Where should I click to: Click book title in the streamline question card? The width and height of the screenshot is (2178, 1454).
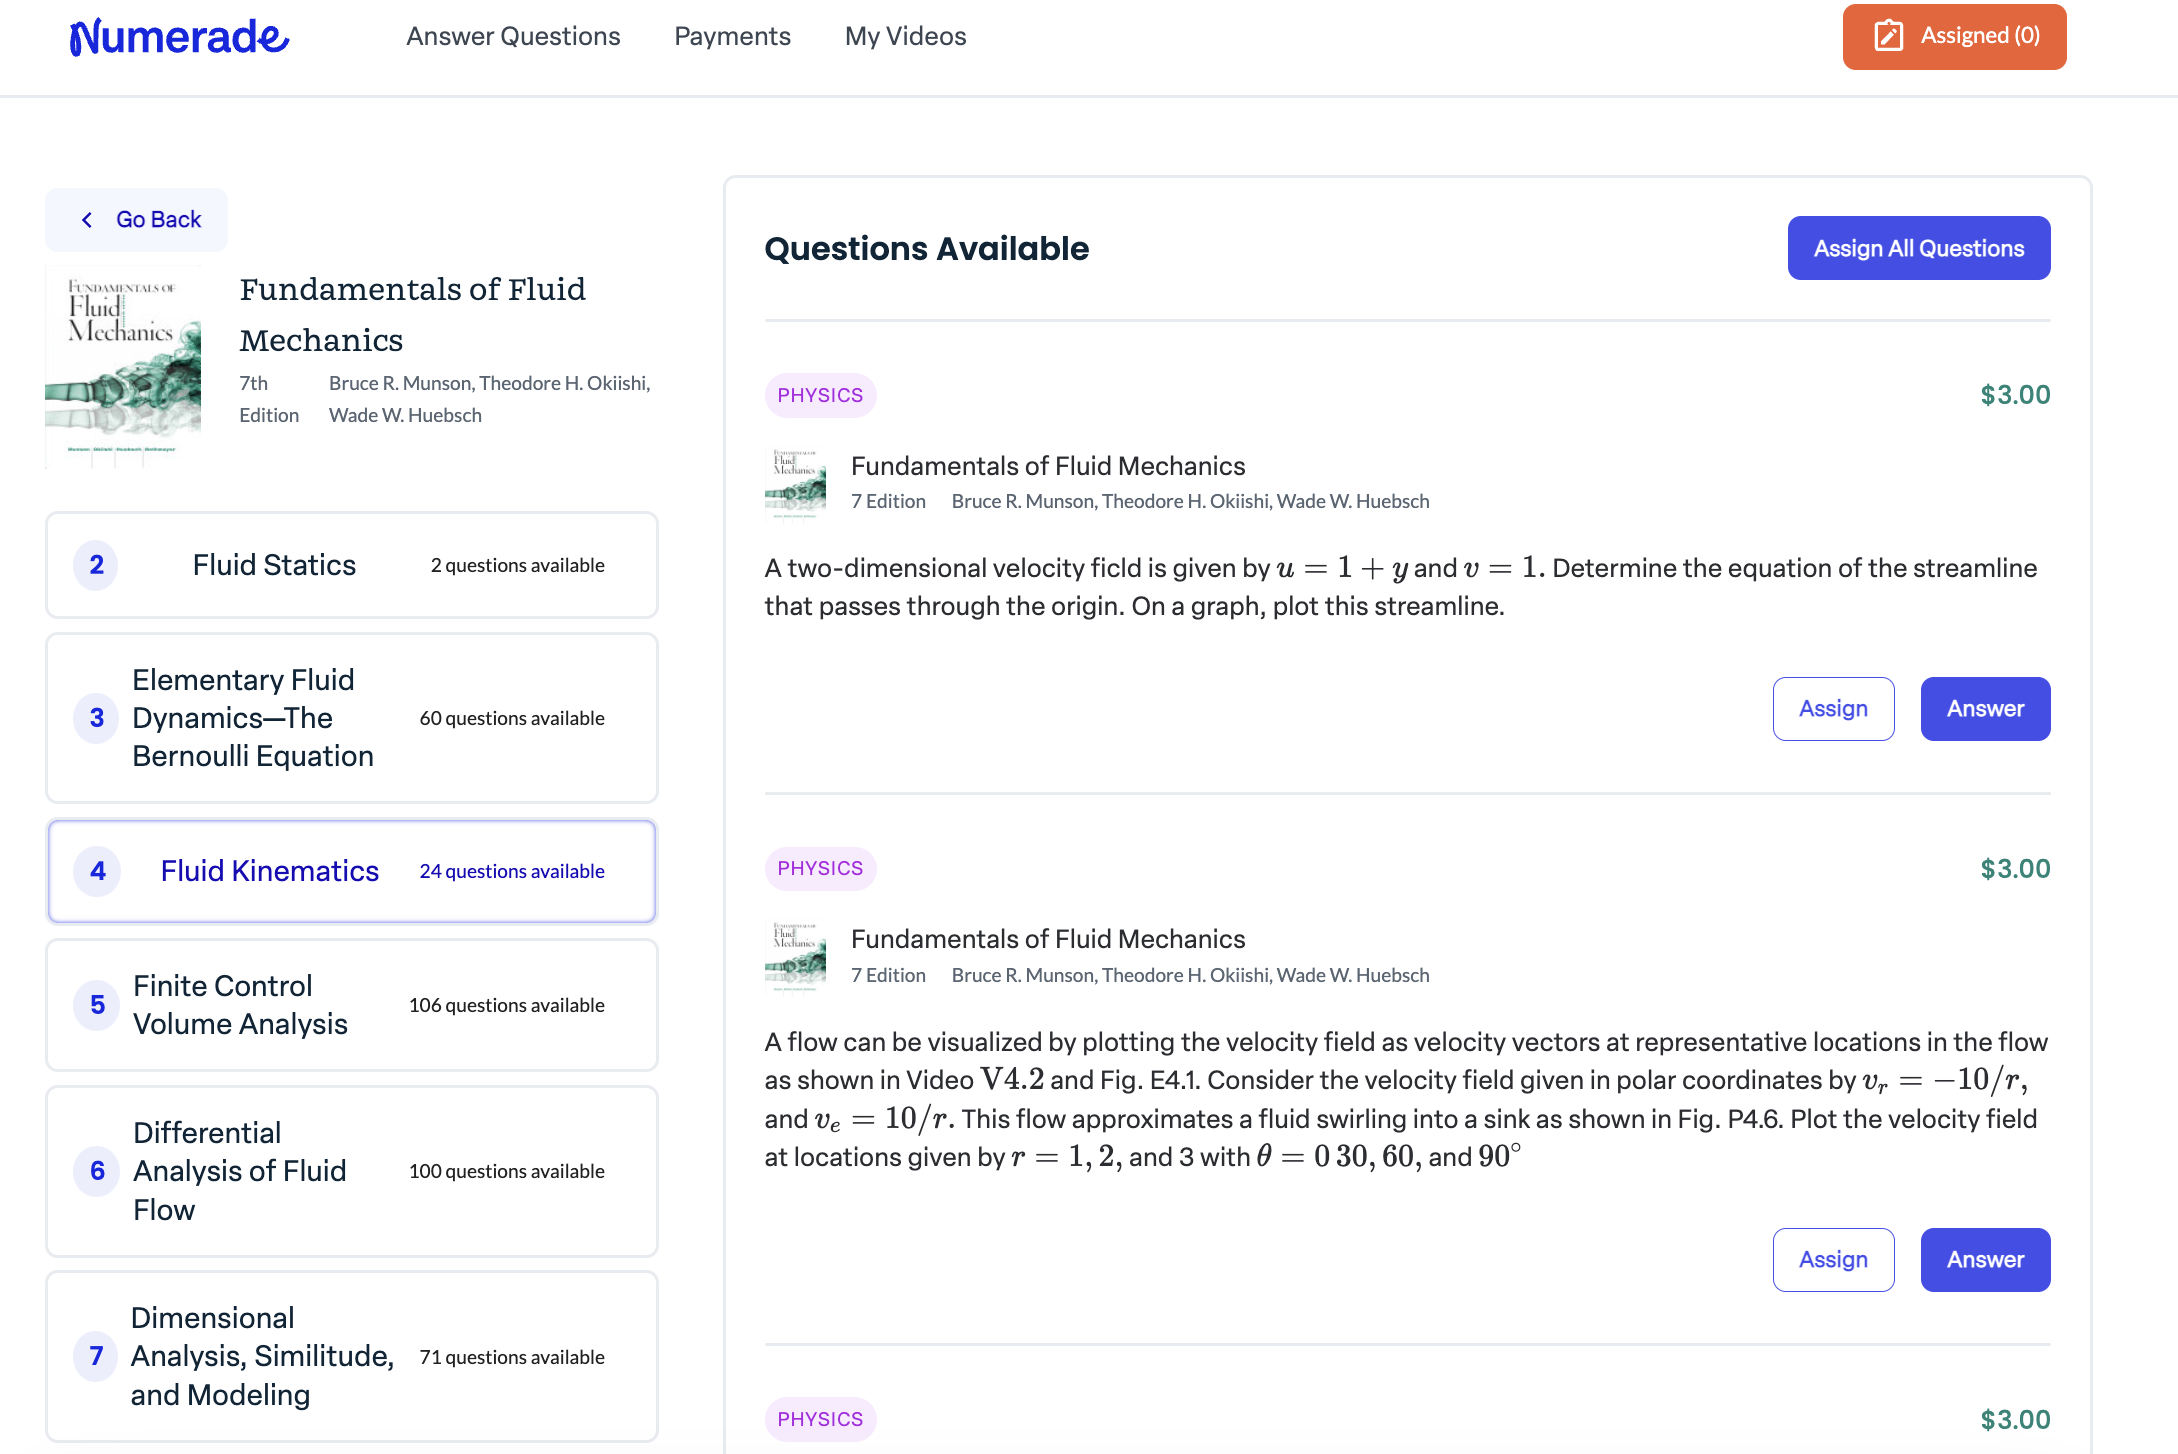click(1048, 466)
